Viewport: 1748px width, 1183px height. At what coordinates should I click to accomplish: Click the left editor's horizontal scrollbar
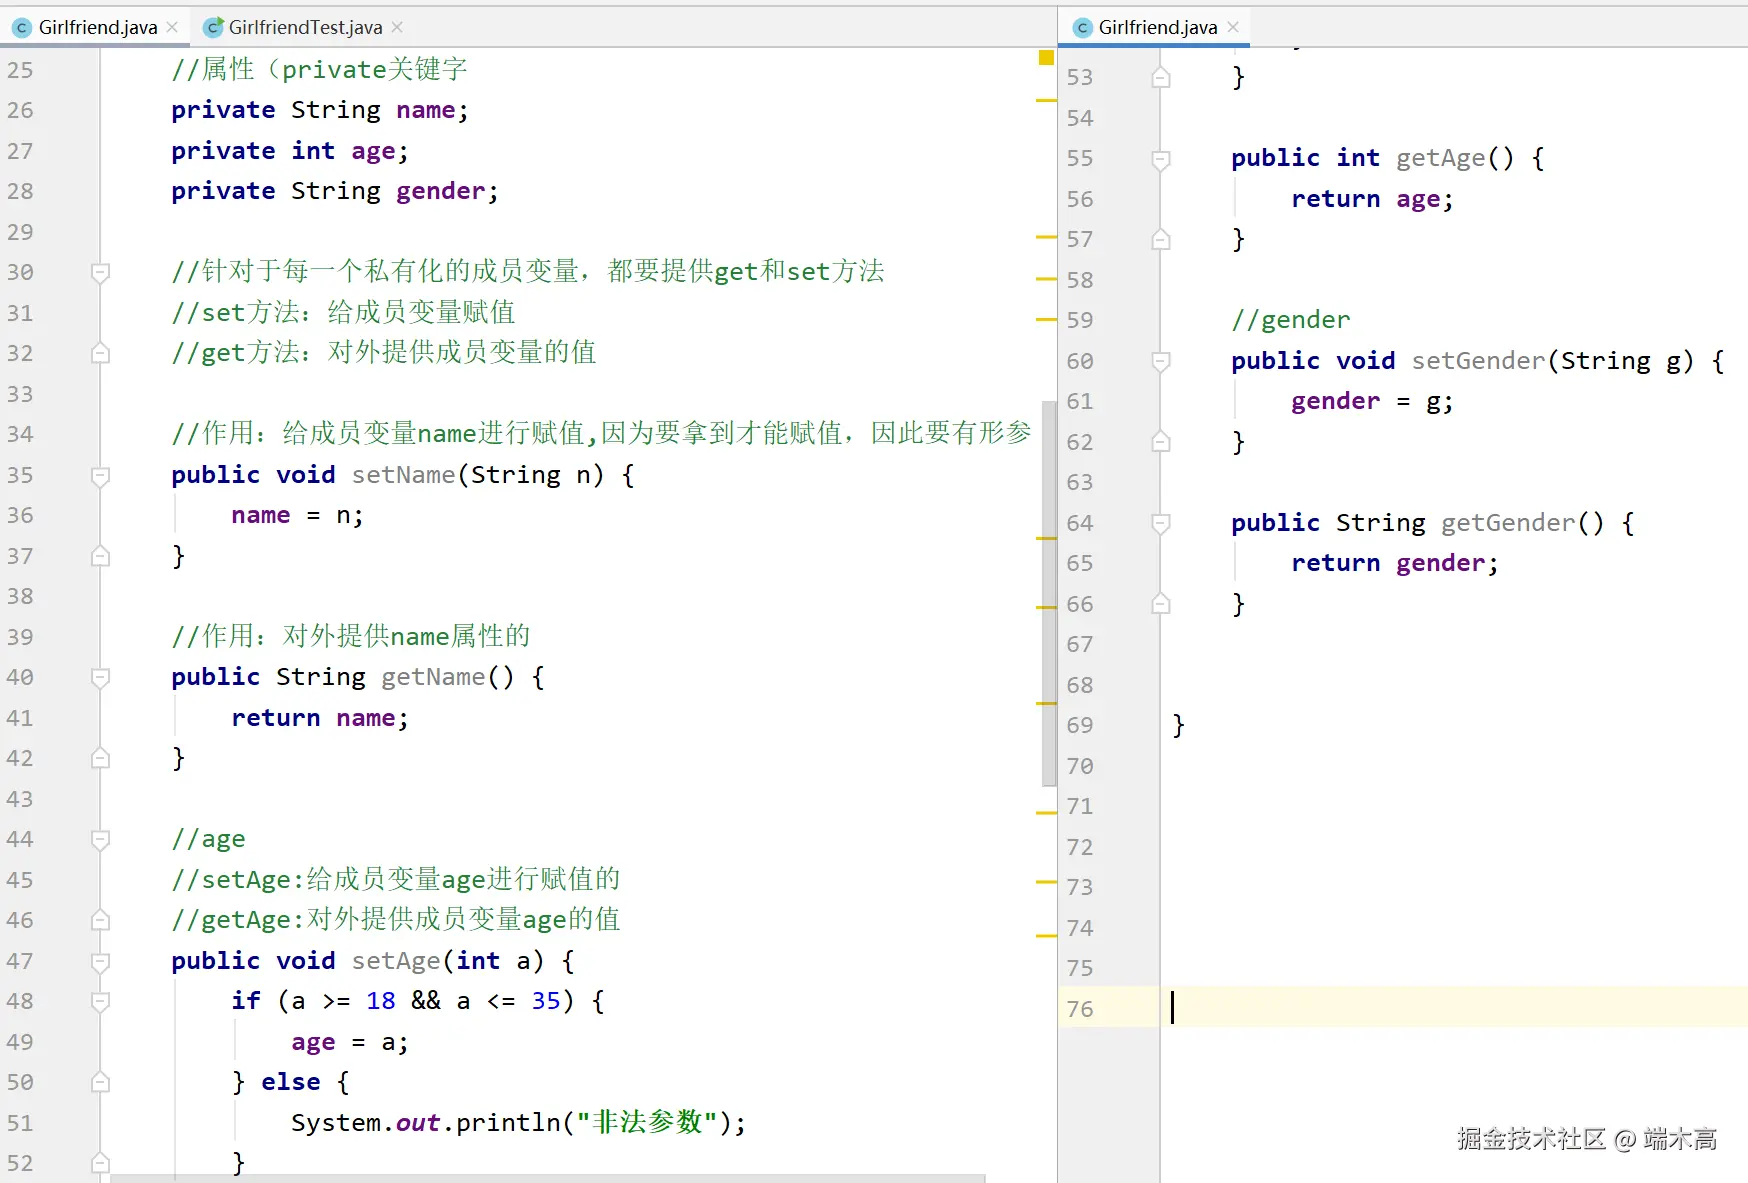point(548,1178)
